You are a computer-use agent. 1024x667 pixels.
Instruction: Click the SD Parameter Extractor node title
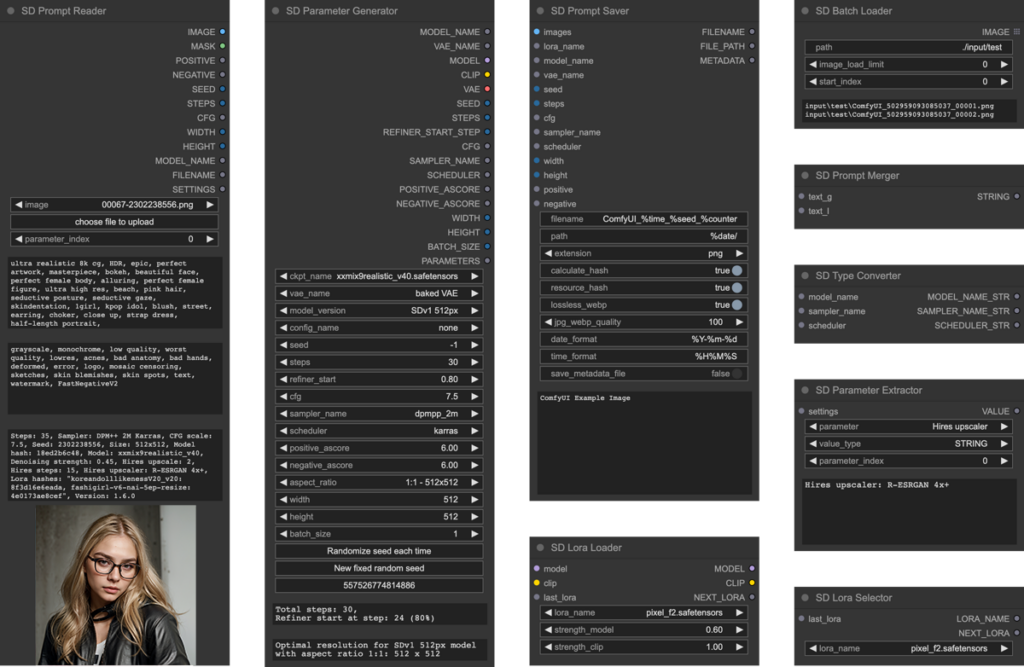[x=868, y=390]
